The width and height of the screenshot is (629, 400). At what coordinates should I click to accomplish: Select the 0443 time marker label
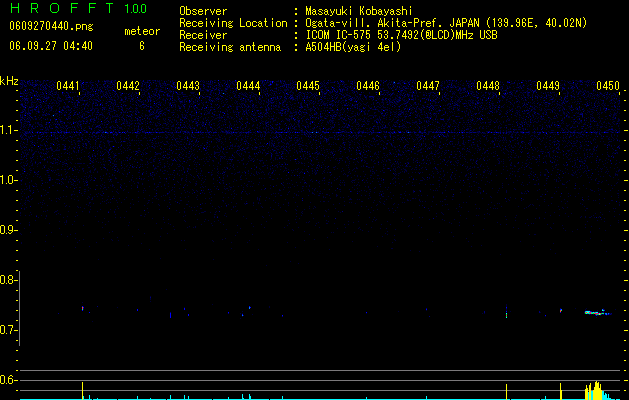(188, 86)
